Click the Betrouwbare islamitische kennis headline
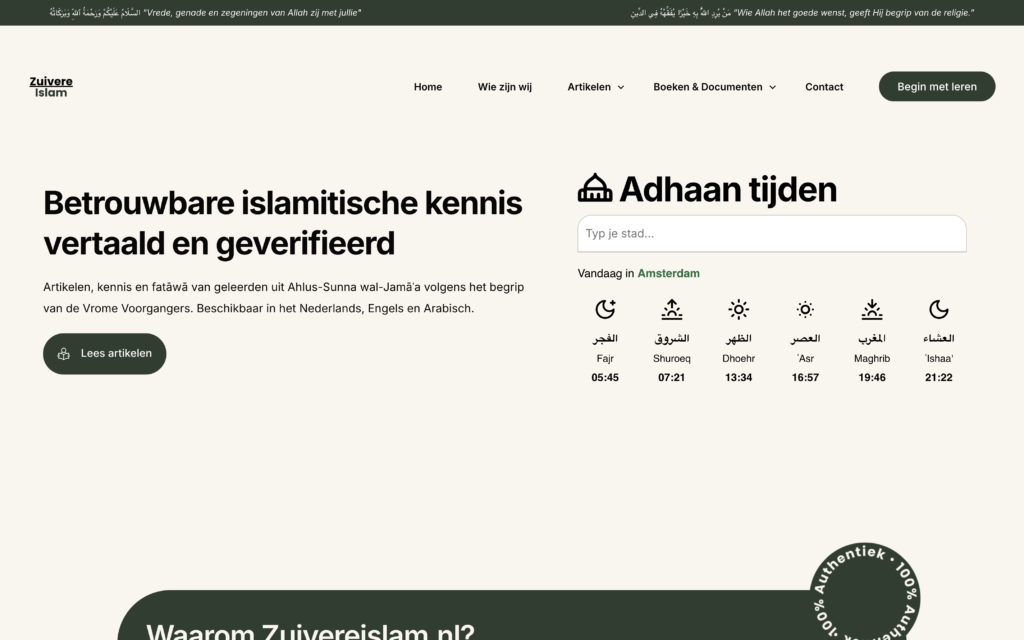This screenshot has height=640, width=1024. pos(283,223)
